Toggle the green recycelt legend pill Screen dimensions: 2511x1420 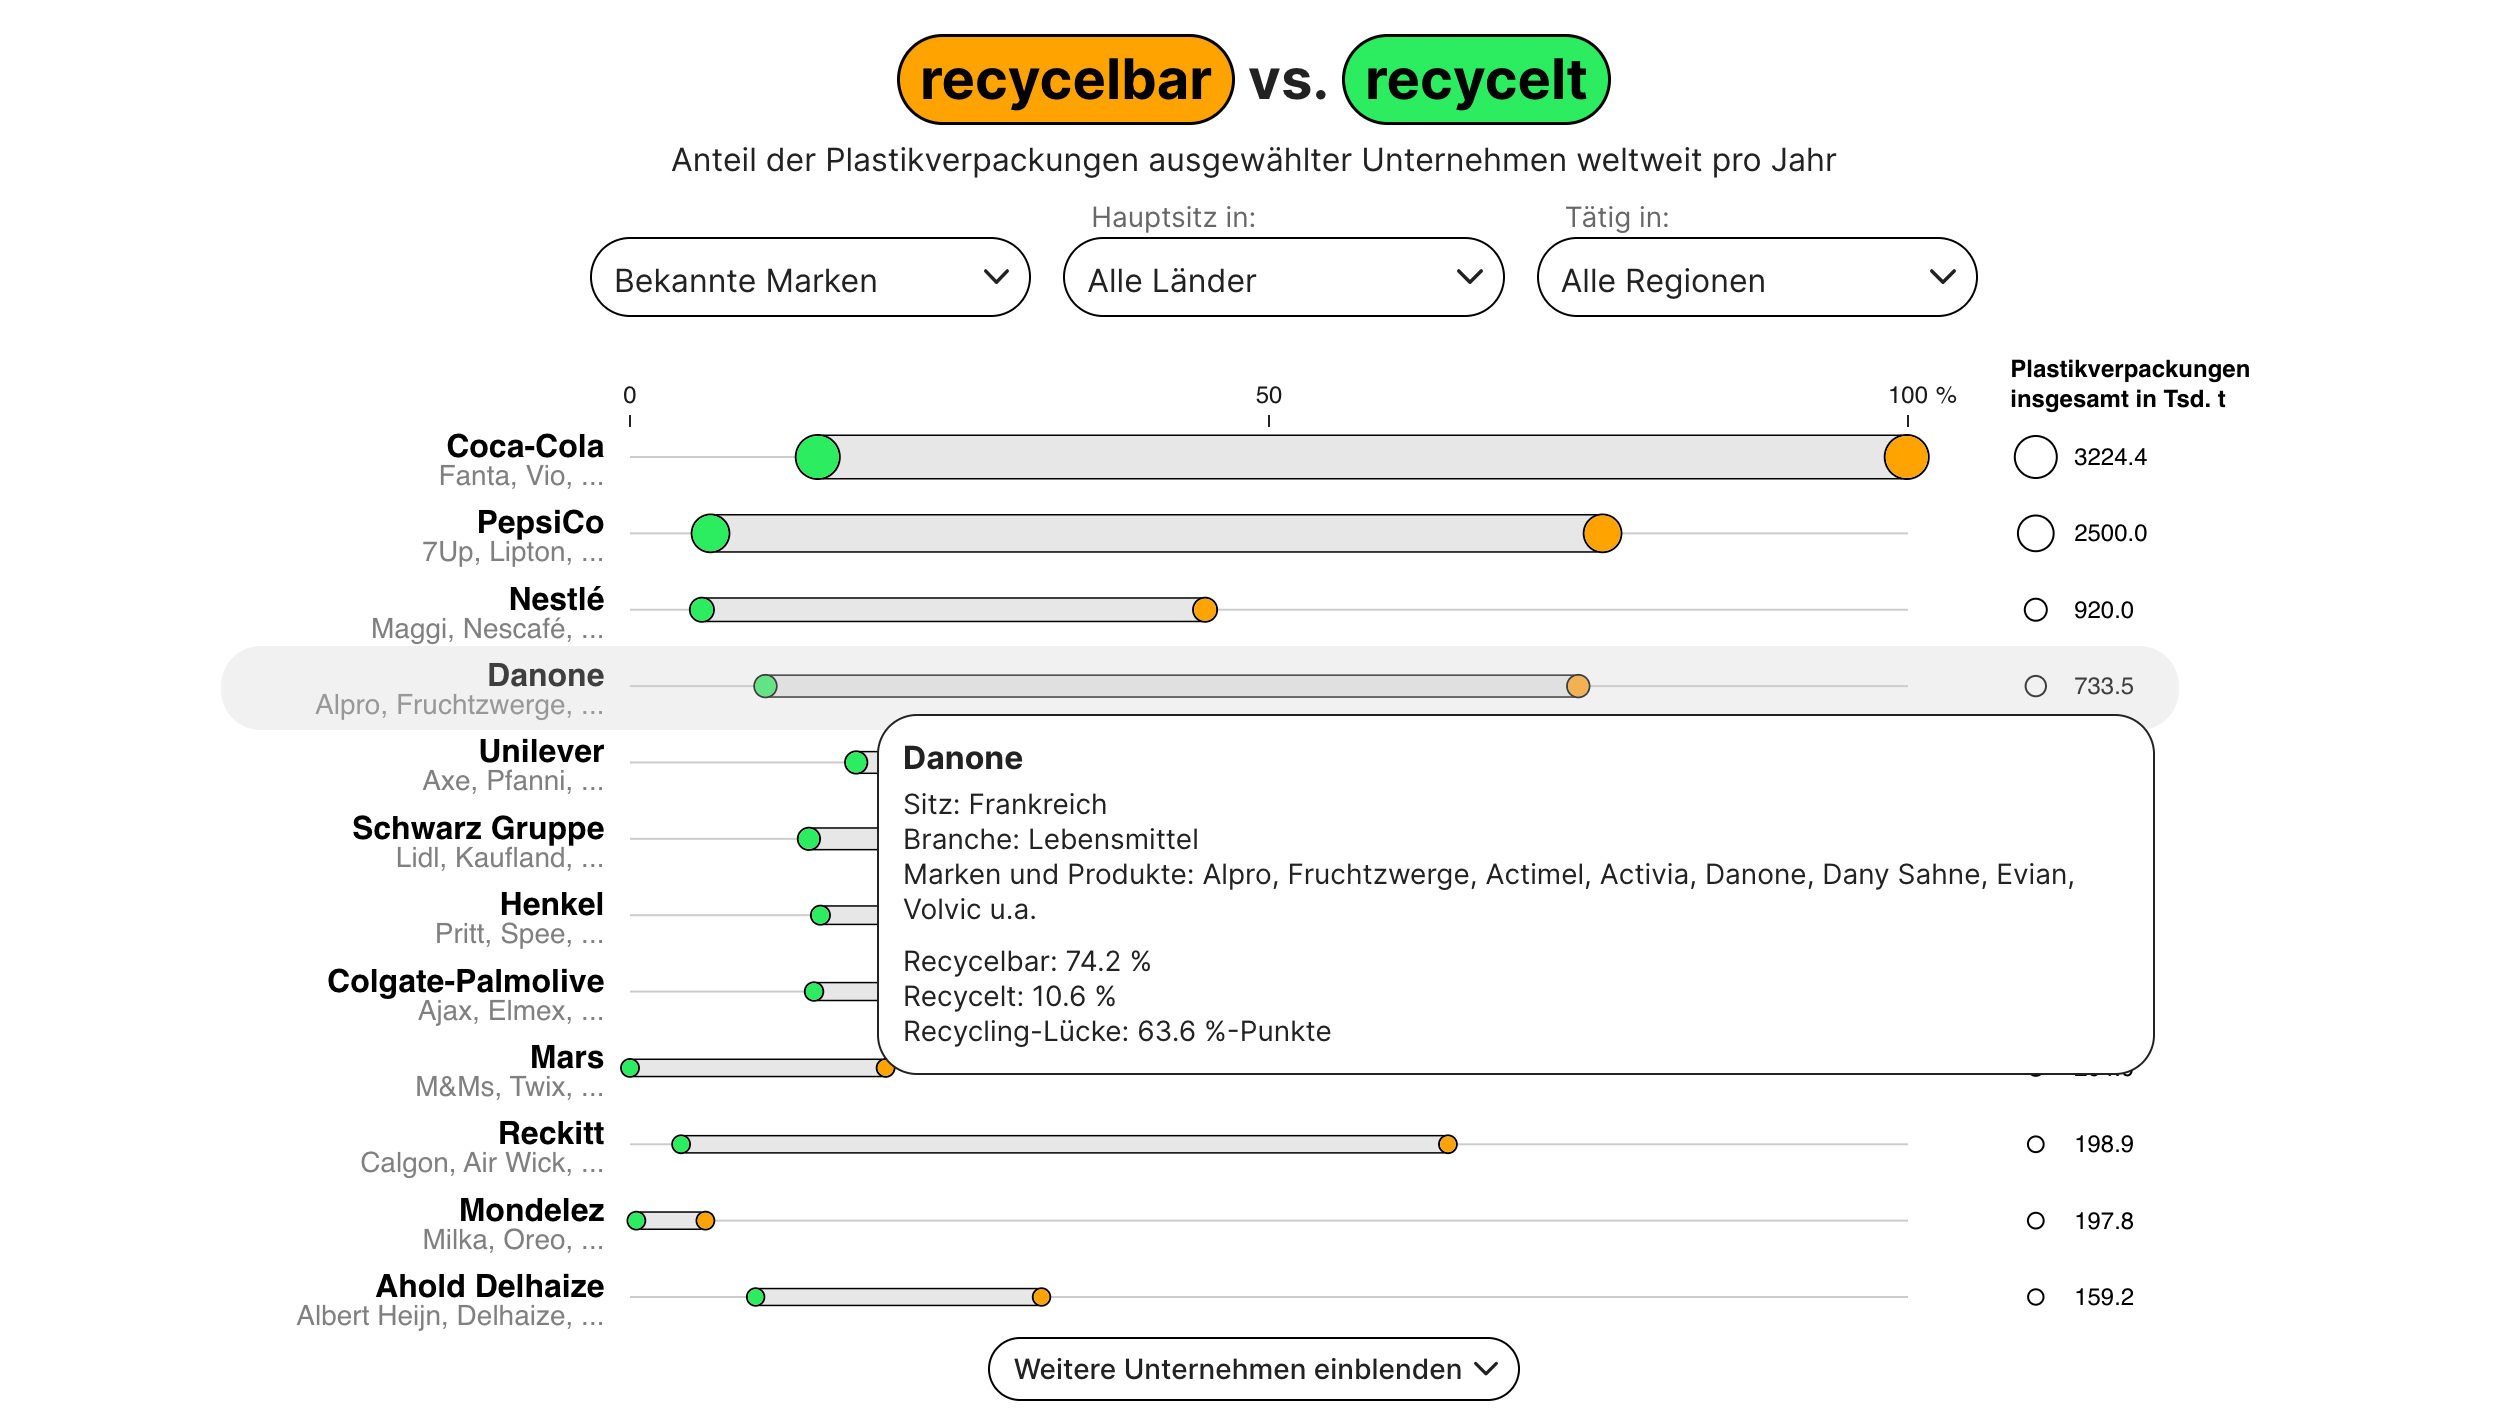[1477, 80]
